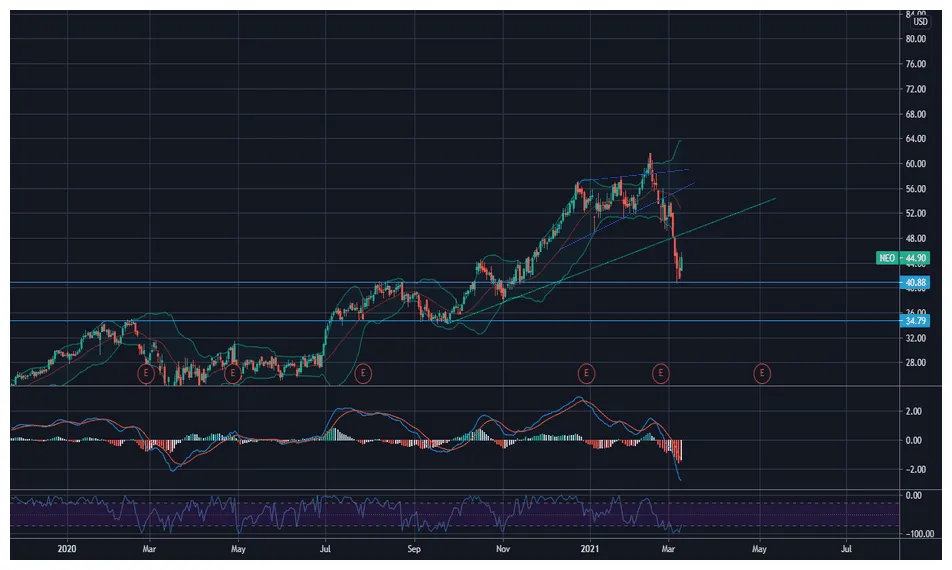Viewport: 952px width, 570px height.
Task: Open the earnings E marker near March 2021
Action: tap(660, 373)
